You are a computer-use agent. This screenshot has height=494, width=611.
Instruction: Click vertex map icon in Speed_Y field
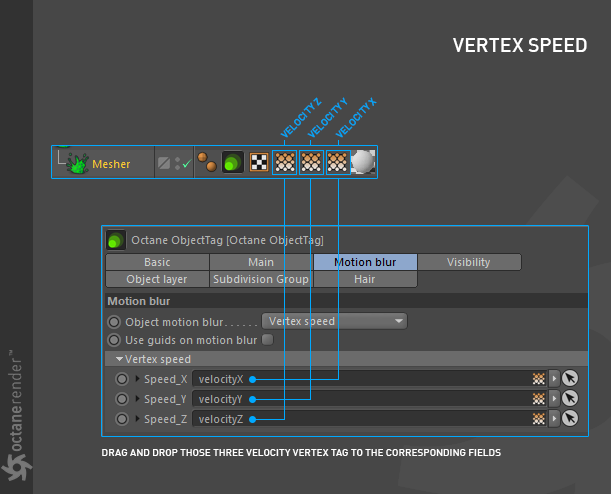point(539,399)
